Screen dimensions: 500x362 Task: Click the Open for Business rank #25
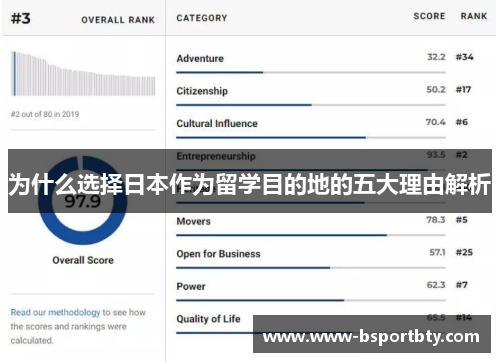[x=464, y=252]
